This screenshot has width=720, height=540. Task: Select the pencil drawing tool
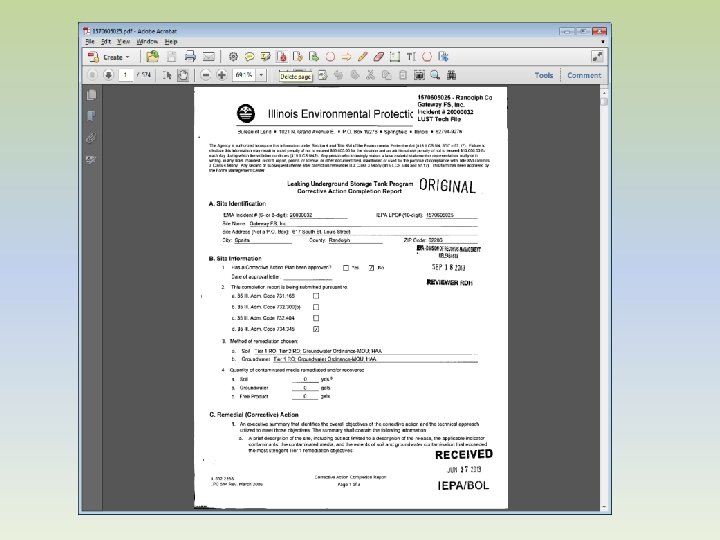coord(362,56)
